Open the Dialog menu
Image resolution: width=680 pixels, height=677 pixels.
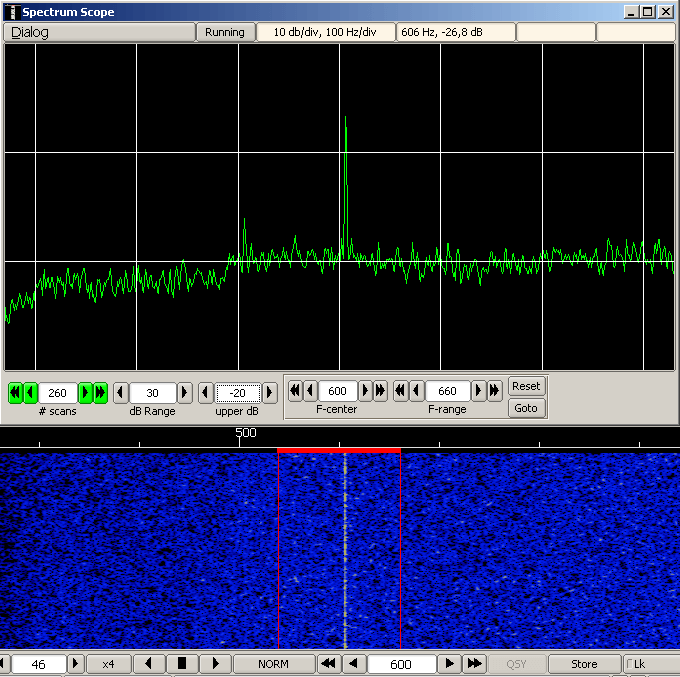(x=99, y=32)
